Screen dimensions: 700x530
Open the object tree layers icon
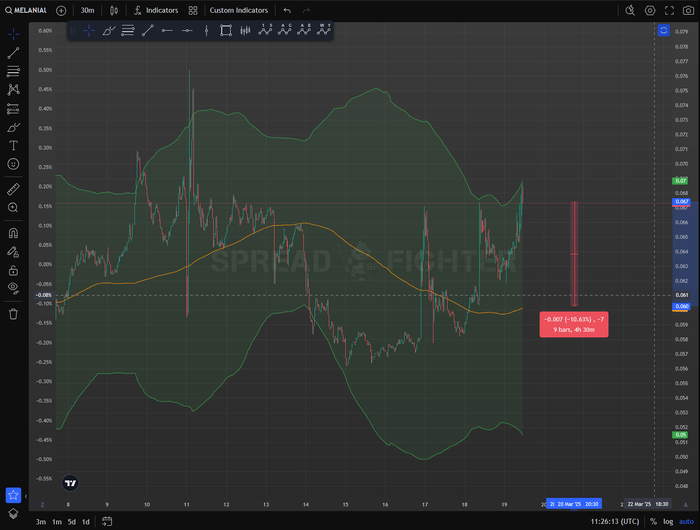tap(13, 513)
